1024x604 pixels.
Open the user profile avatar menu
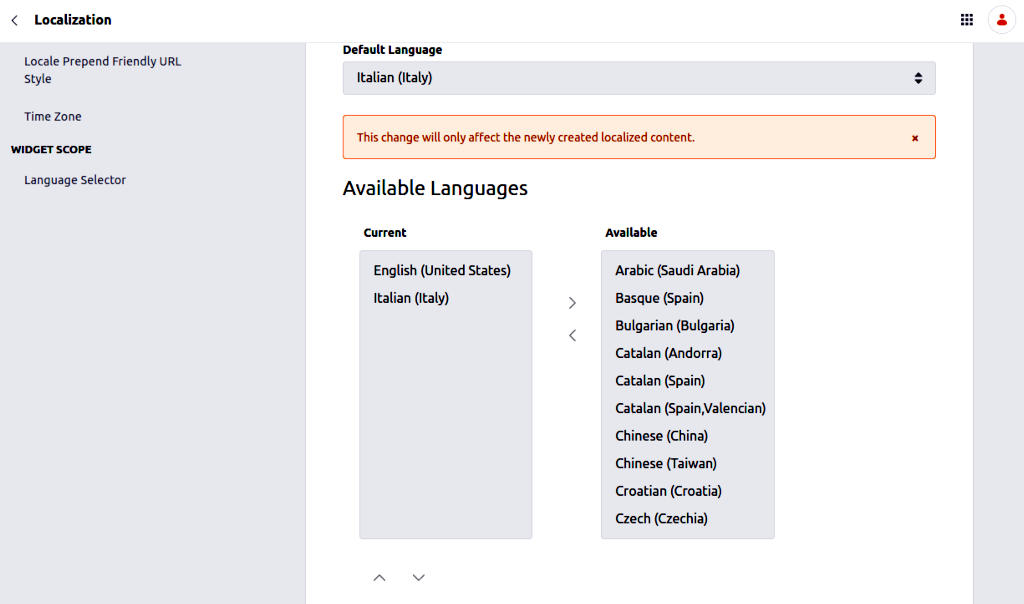click(1001, 20)
